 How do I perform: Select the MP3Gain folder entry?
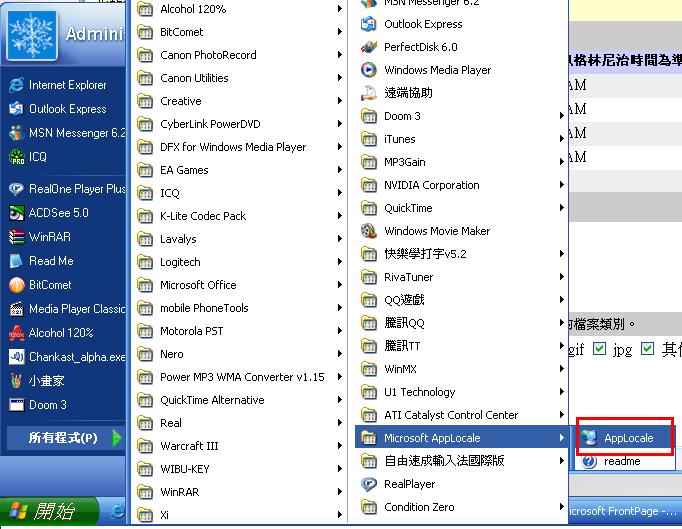[461, 162]
